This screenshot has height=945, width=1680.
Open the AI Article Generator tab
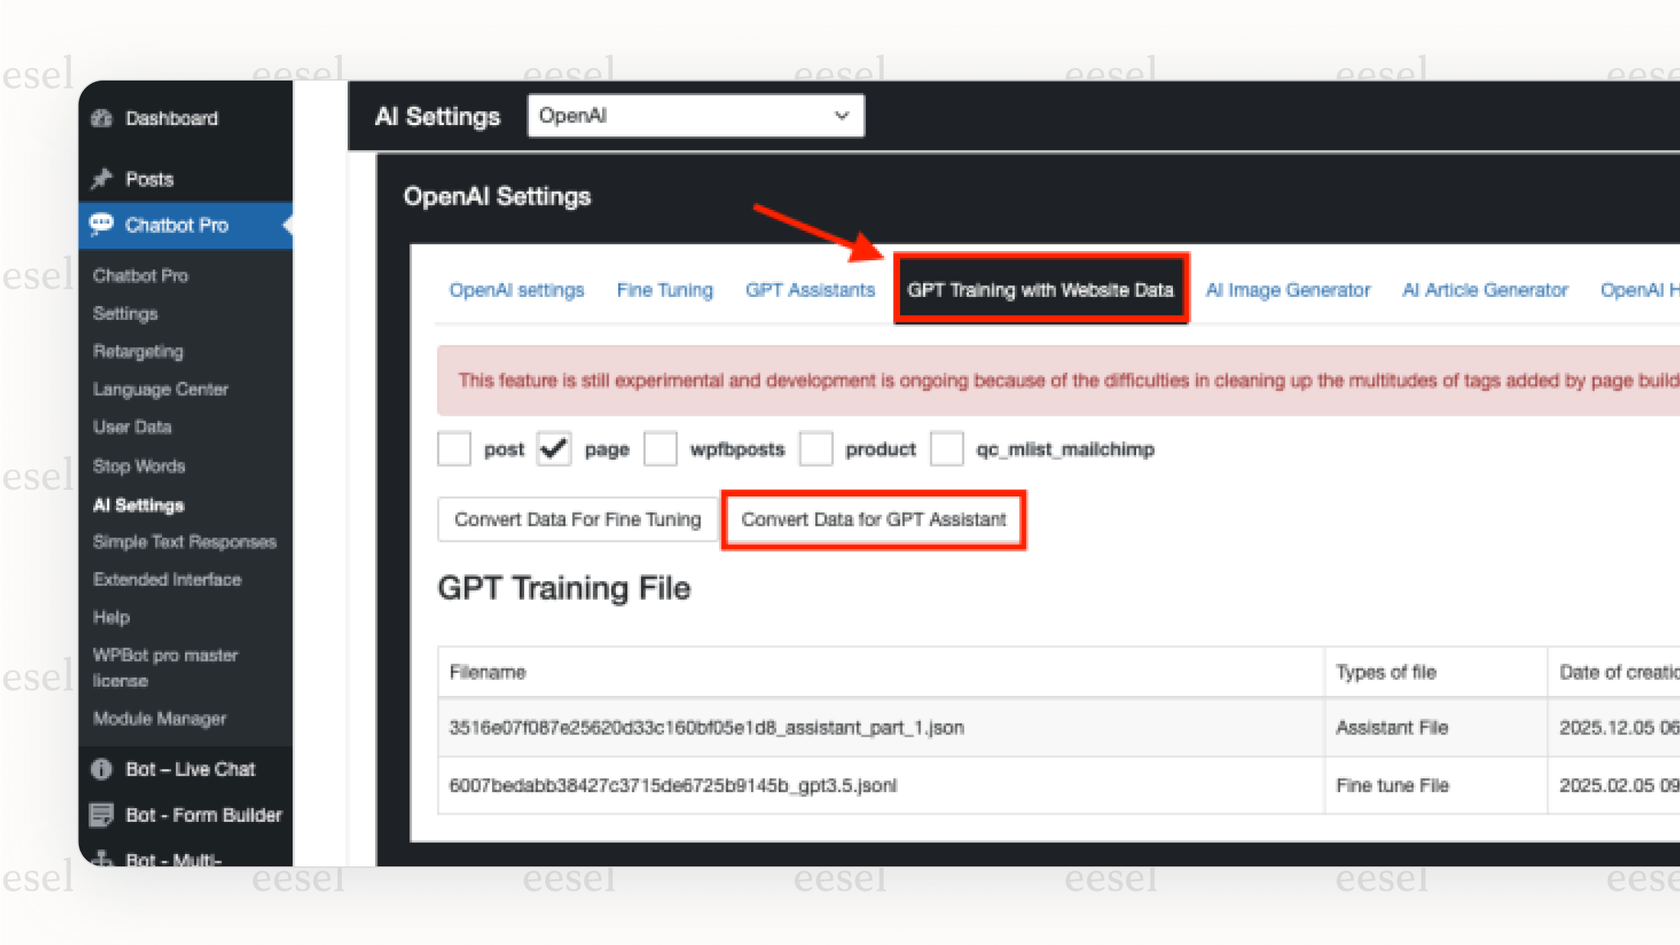(1484, 290)
